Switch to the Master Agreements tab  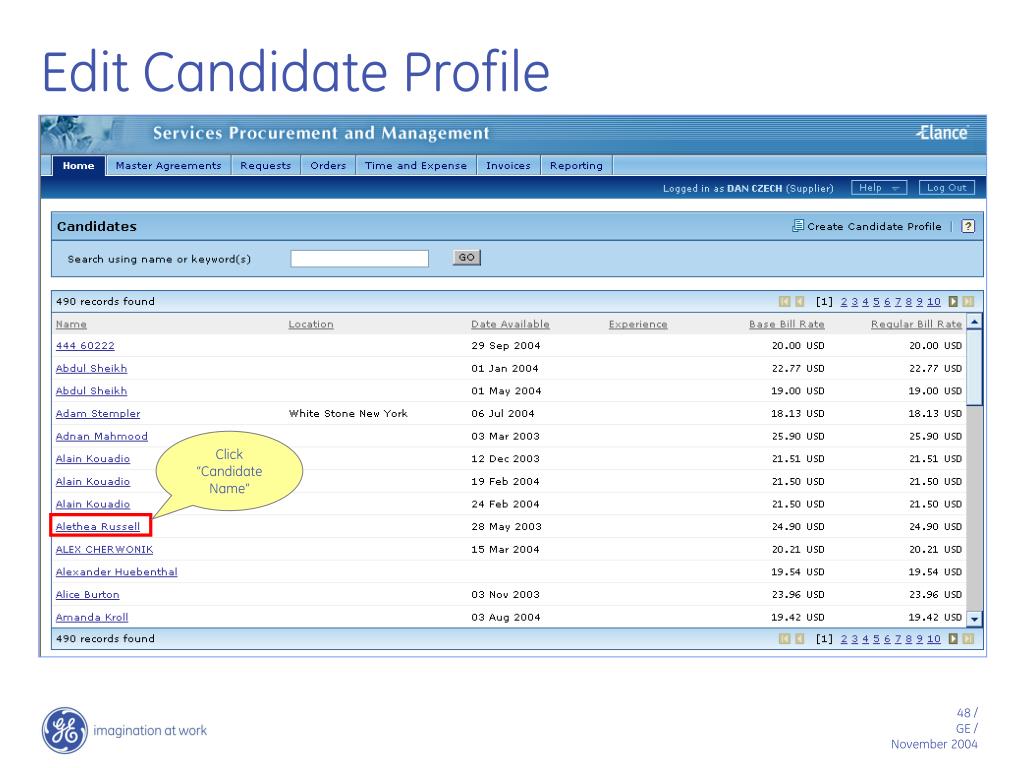click(x=168, y=166)
